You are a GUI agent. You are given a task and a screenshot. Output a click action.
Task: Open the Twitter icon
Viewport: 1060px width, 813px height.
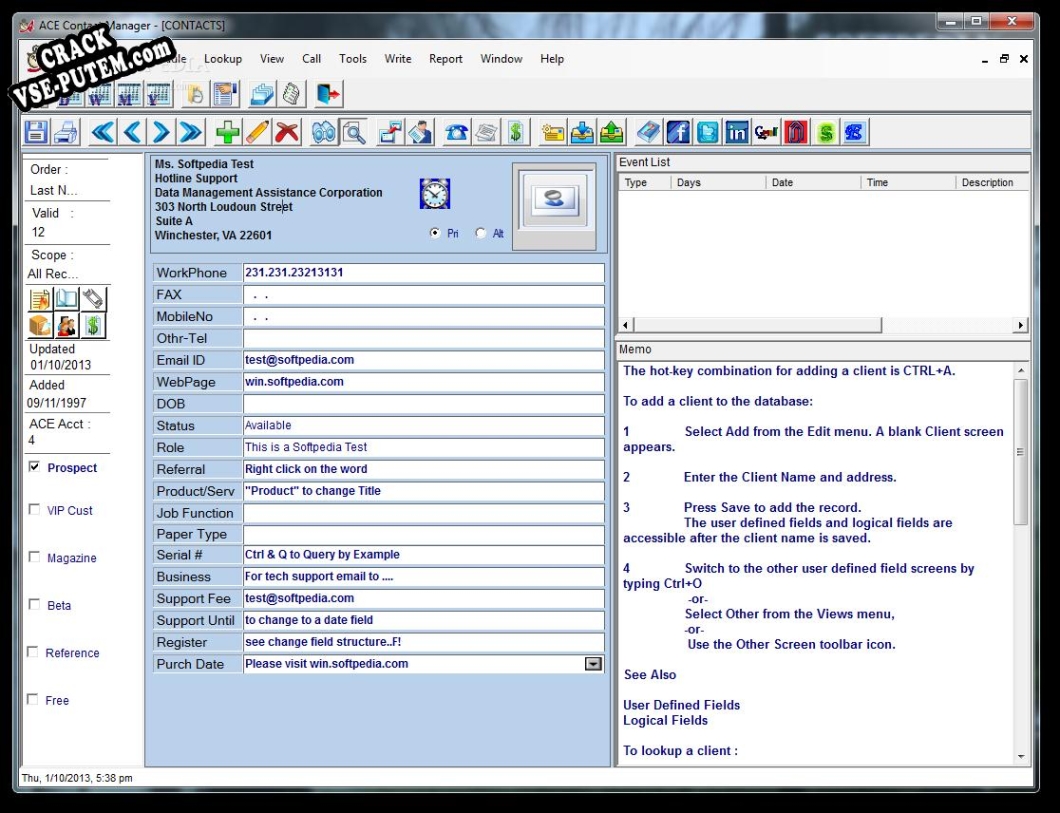[708, 132]
